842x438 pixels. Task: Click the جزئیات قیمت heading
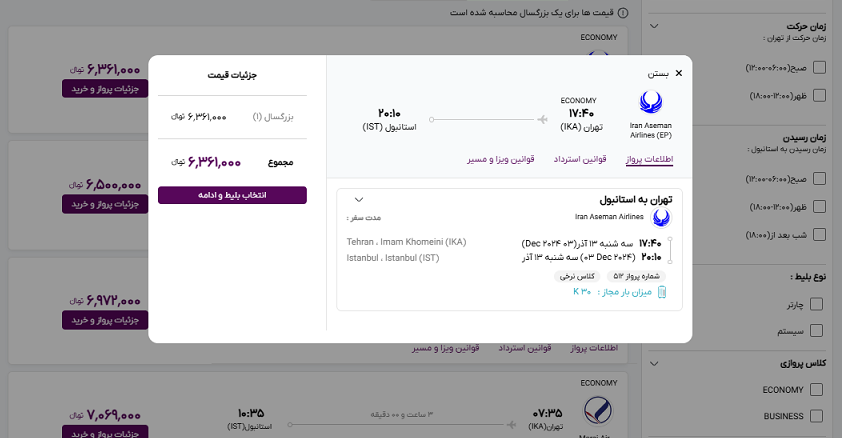[x=232, y=75]
